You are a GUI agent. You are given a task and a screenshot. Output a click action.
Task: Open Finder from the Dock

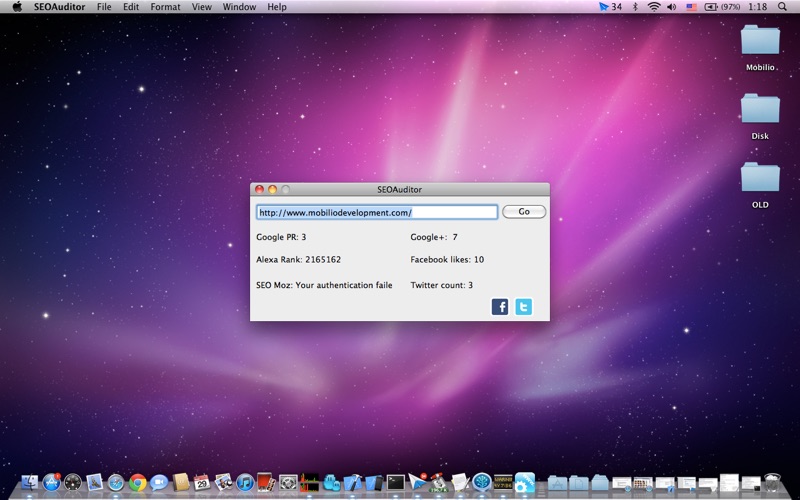(30, 482)
